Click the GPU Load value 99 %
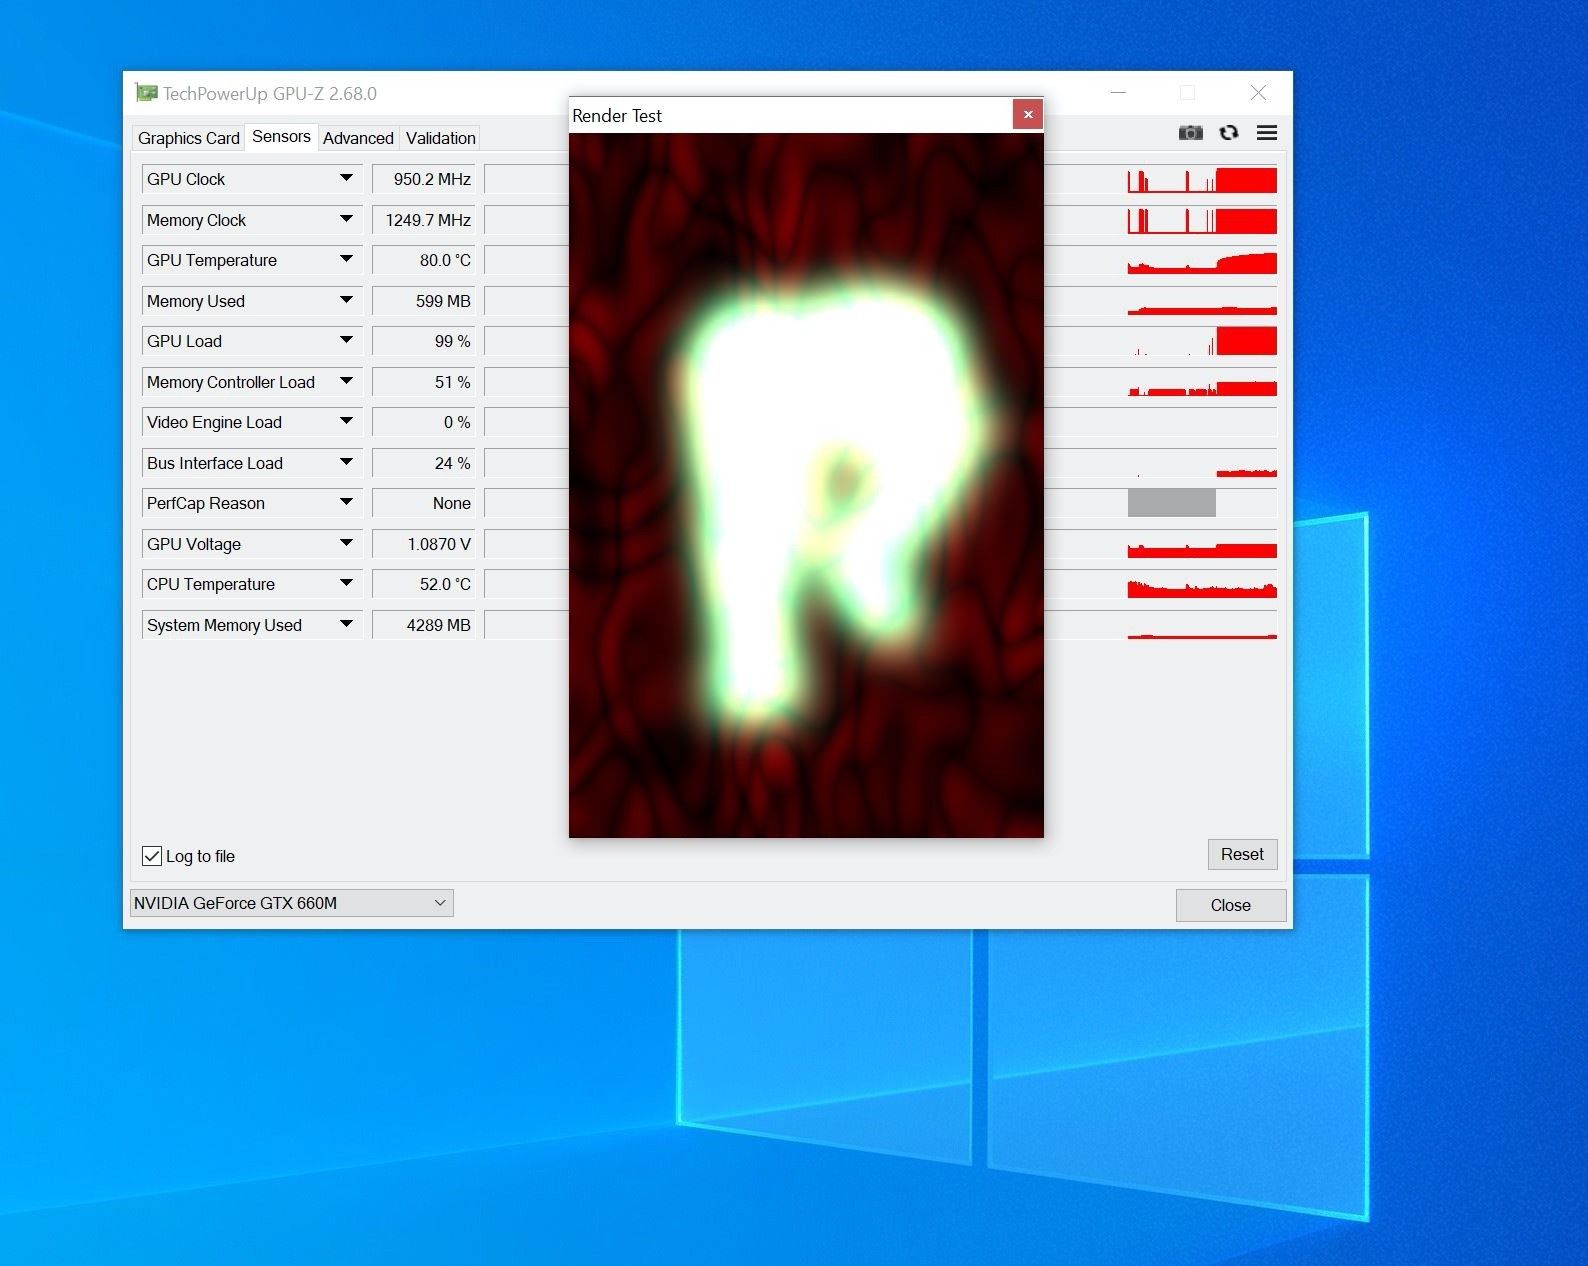1588x1266 pixels. coord(423,341)
